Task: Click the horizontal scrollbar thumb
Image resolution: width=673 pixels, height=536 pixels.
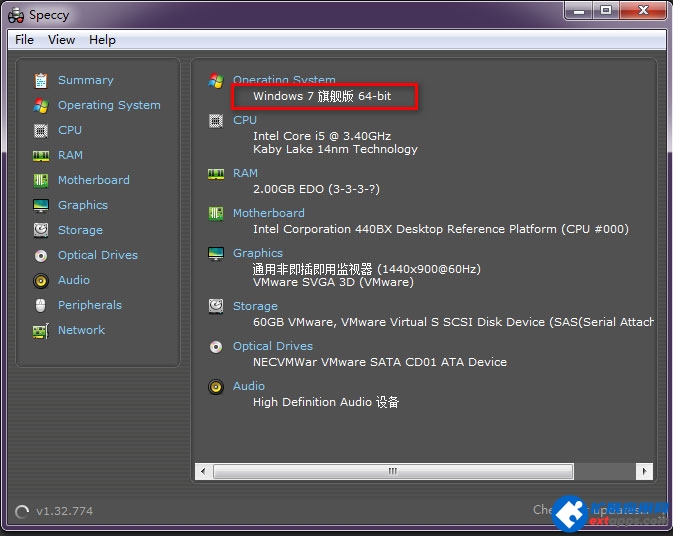Action: pos(393,472)
